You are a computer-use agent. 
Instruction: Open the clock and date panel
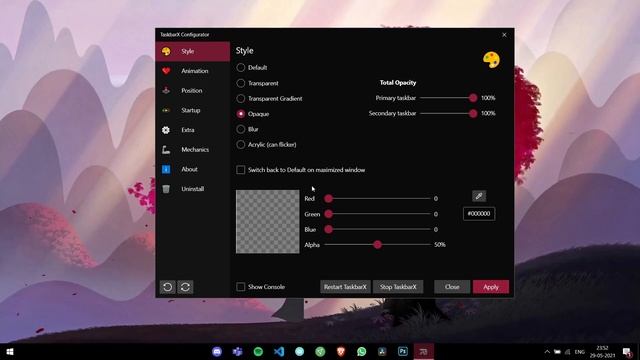pyautogui.click(x=602, y=351)
